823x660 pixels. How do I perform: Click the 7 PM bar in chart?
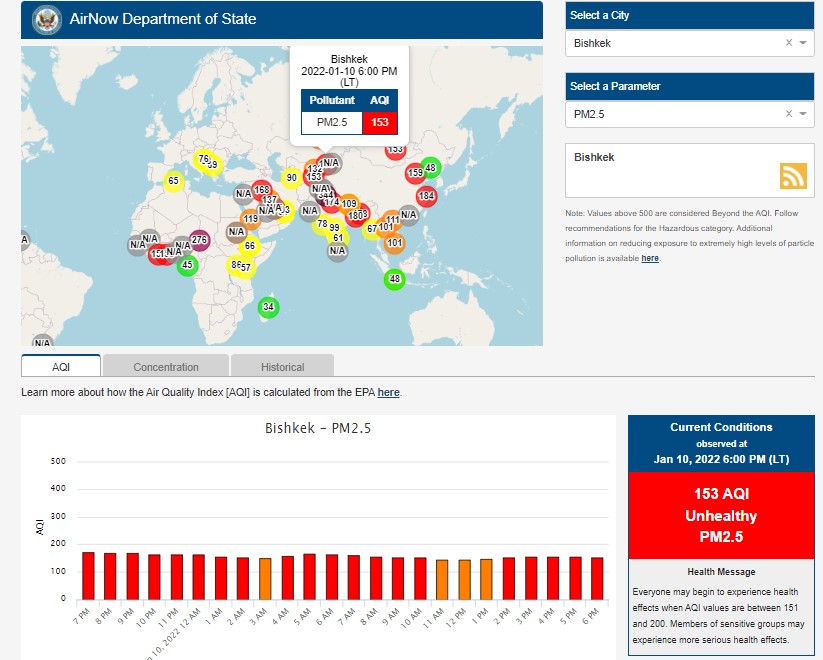88,574
